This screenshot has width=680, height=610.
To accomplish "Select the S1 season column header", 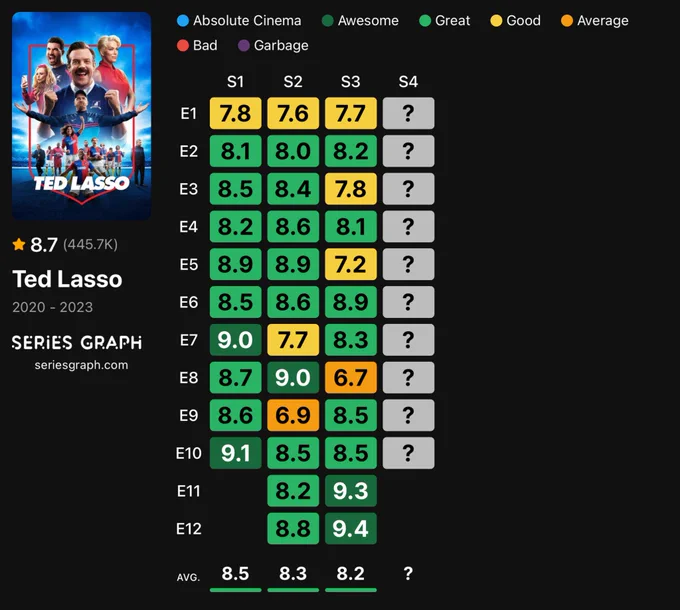I will [235, 82].
